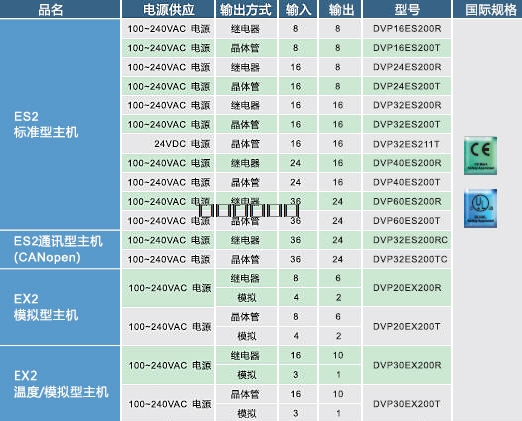Select output value 8 in DVP24ES200T row
Screen dimensions: 522x421
pos(338,86)
